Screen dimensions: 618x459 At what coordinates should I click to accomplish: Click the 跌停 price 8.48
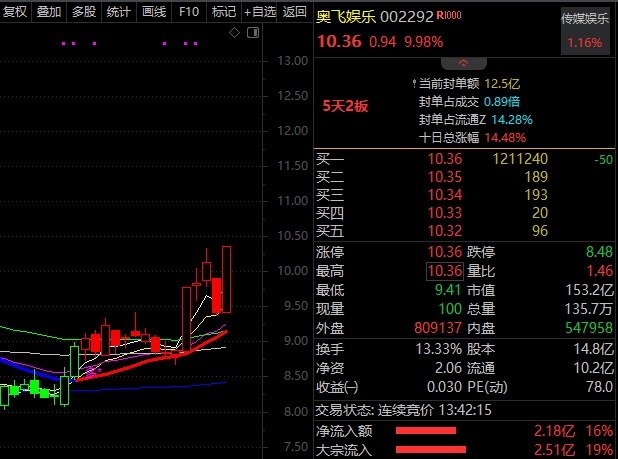(x=599, y=252)
